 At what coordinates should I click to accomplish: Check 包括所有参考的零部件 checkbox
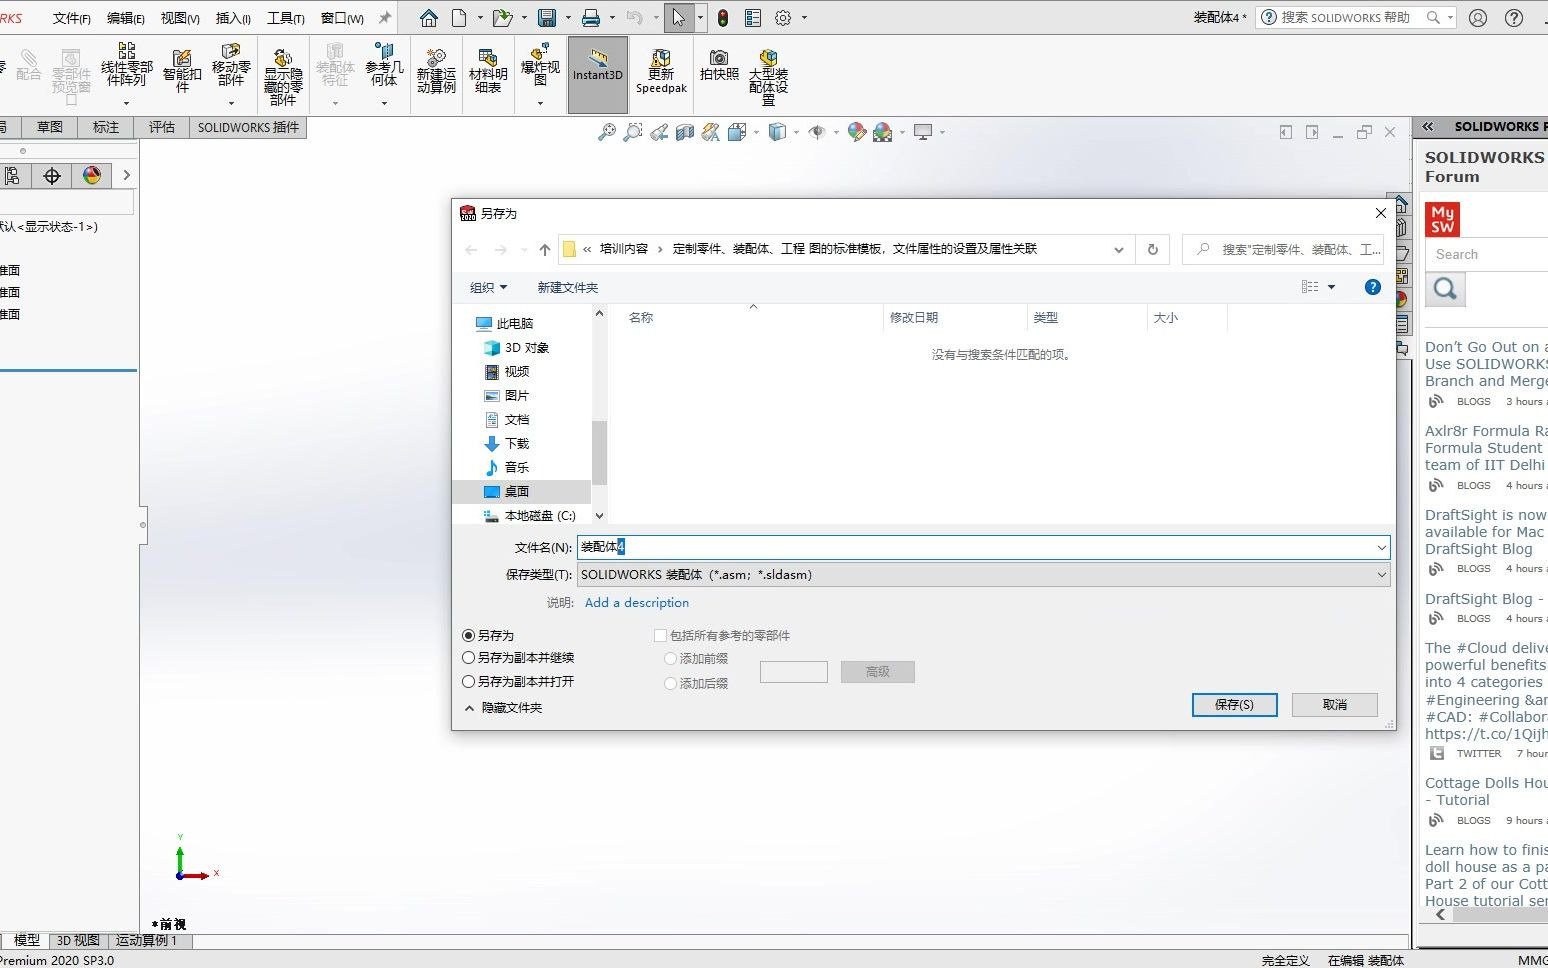coord(660,636)
